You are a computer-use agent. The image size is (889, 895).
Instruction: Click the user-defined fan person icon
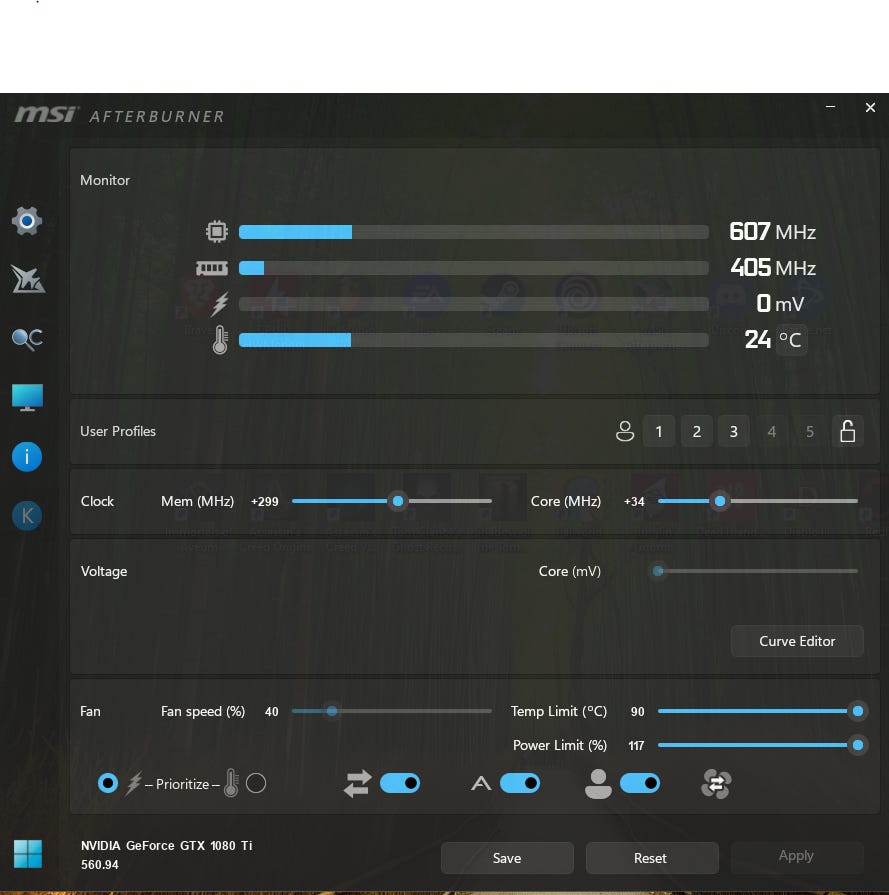tap(598, 784)
